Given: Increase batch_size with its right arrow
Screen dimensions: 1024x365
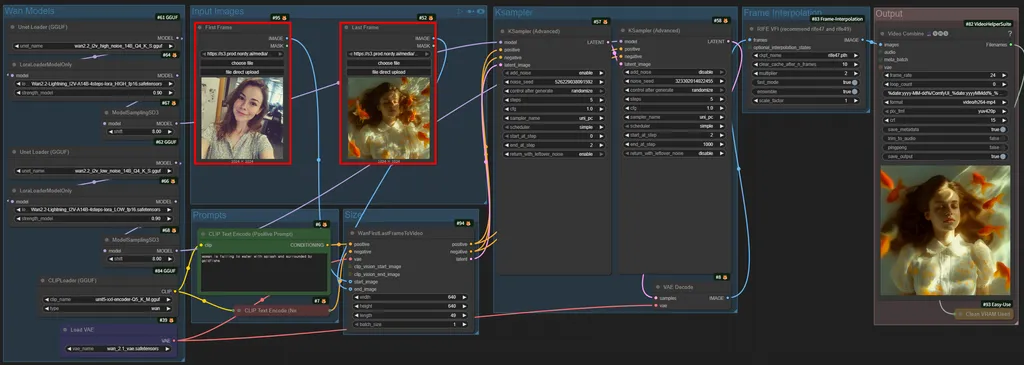Looking at the screenshot, I should pyautogui.click(x=464, y=324).
